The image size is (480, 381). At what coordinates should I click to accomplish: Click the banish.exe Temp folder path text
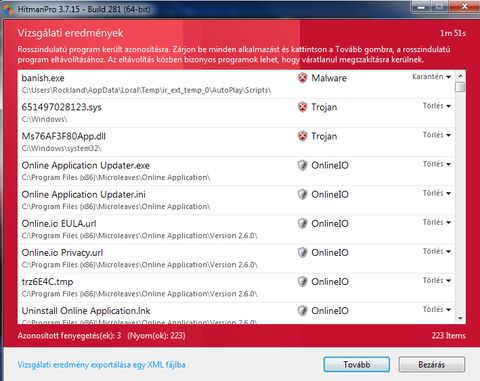pyautogui.click(x=146, y=90)
